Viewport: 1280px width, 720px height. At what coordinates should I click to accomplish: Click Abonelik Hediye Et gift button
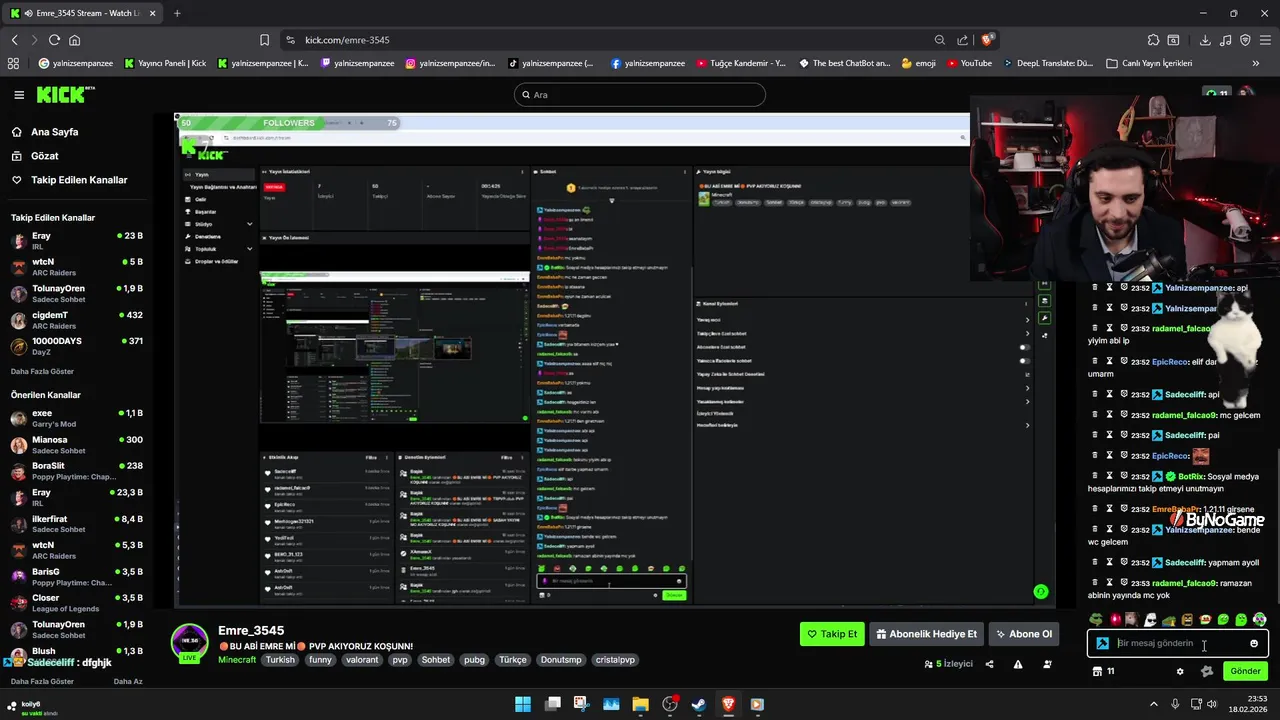pos(925,634)
